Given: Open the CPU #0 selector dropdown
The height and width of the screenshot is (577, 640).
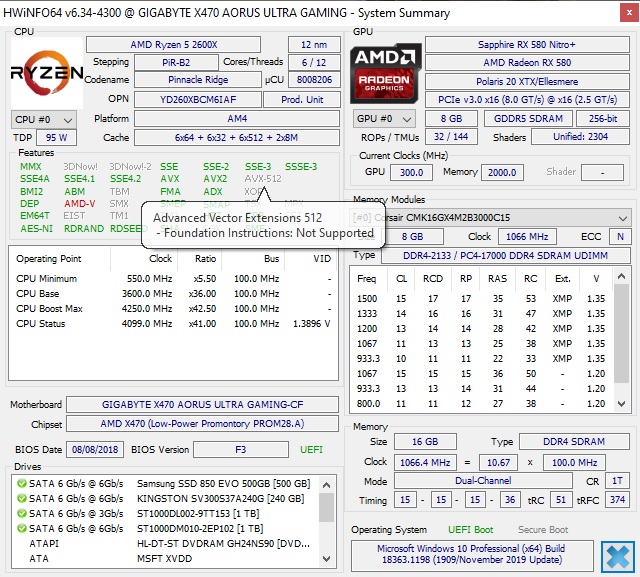Looking at the screenshot, I should coord(44,120).
